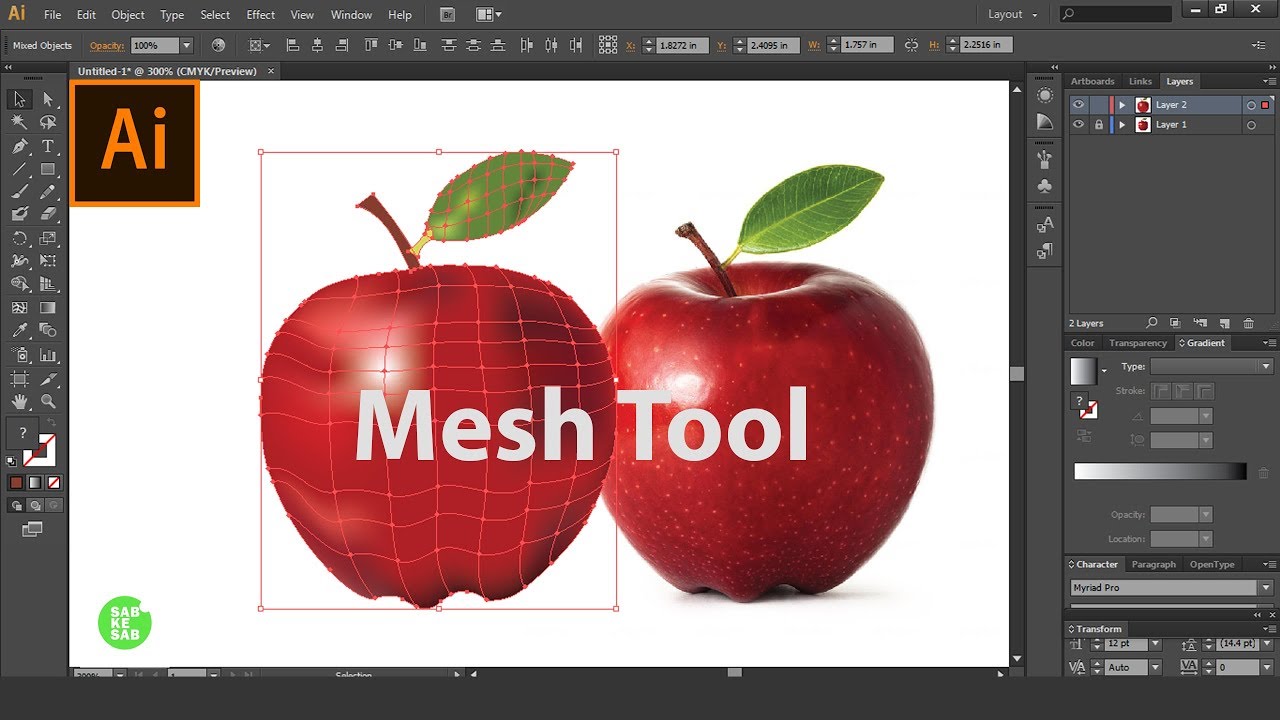
Task: Click the target circle for Layer 2
Action: click(1251, 105)
